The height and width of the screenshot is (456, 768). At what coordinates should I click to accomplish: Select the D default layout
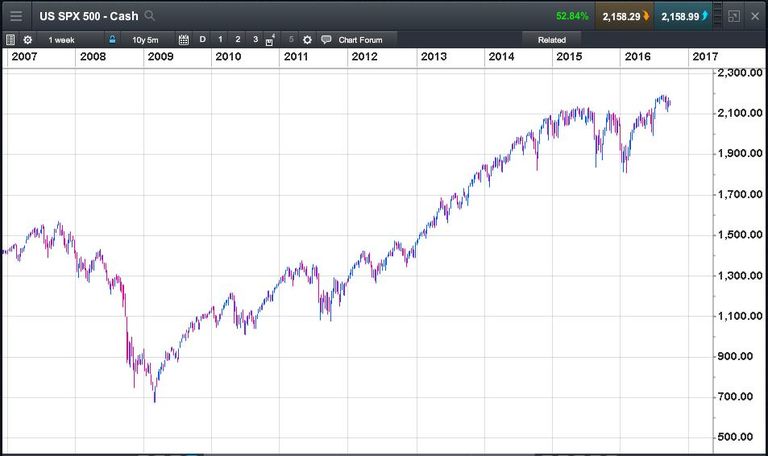tap(202, 39)
